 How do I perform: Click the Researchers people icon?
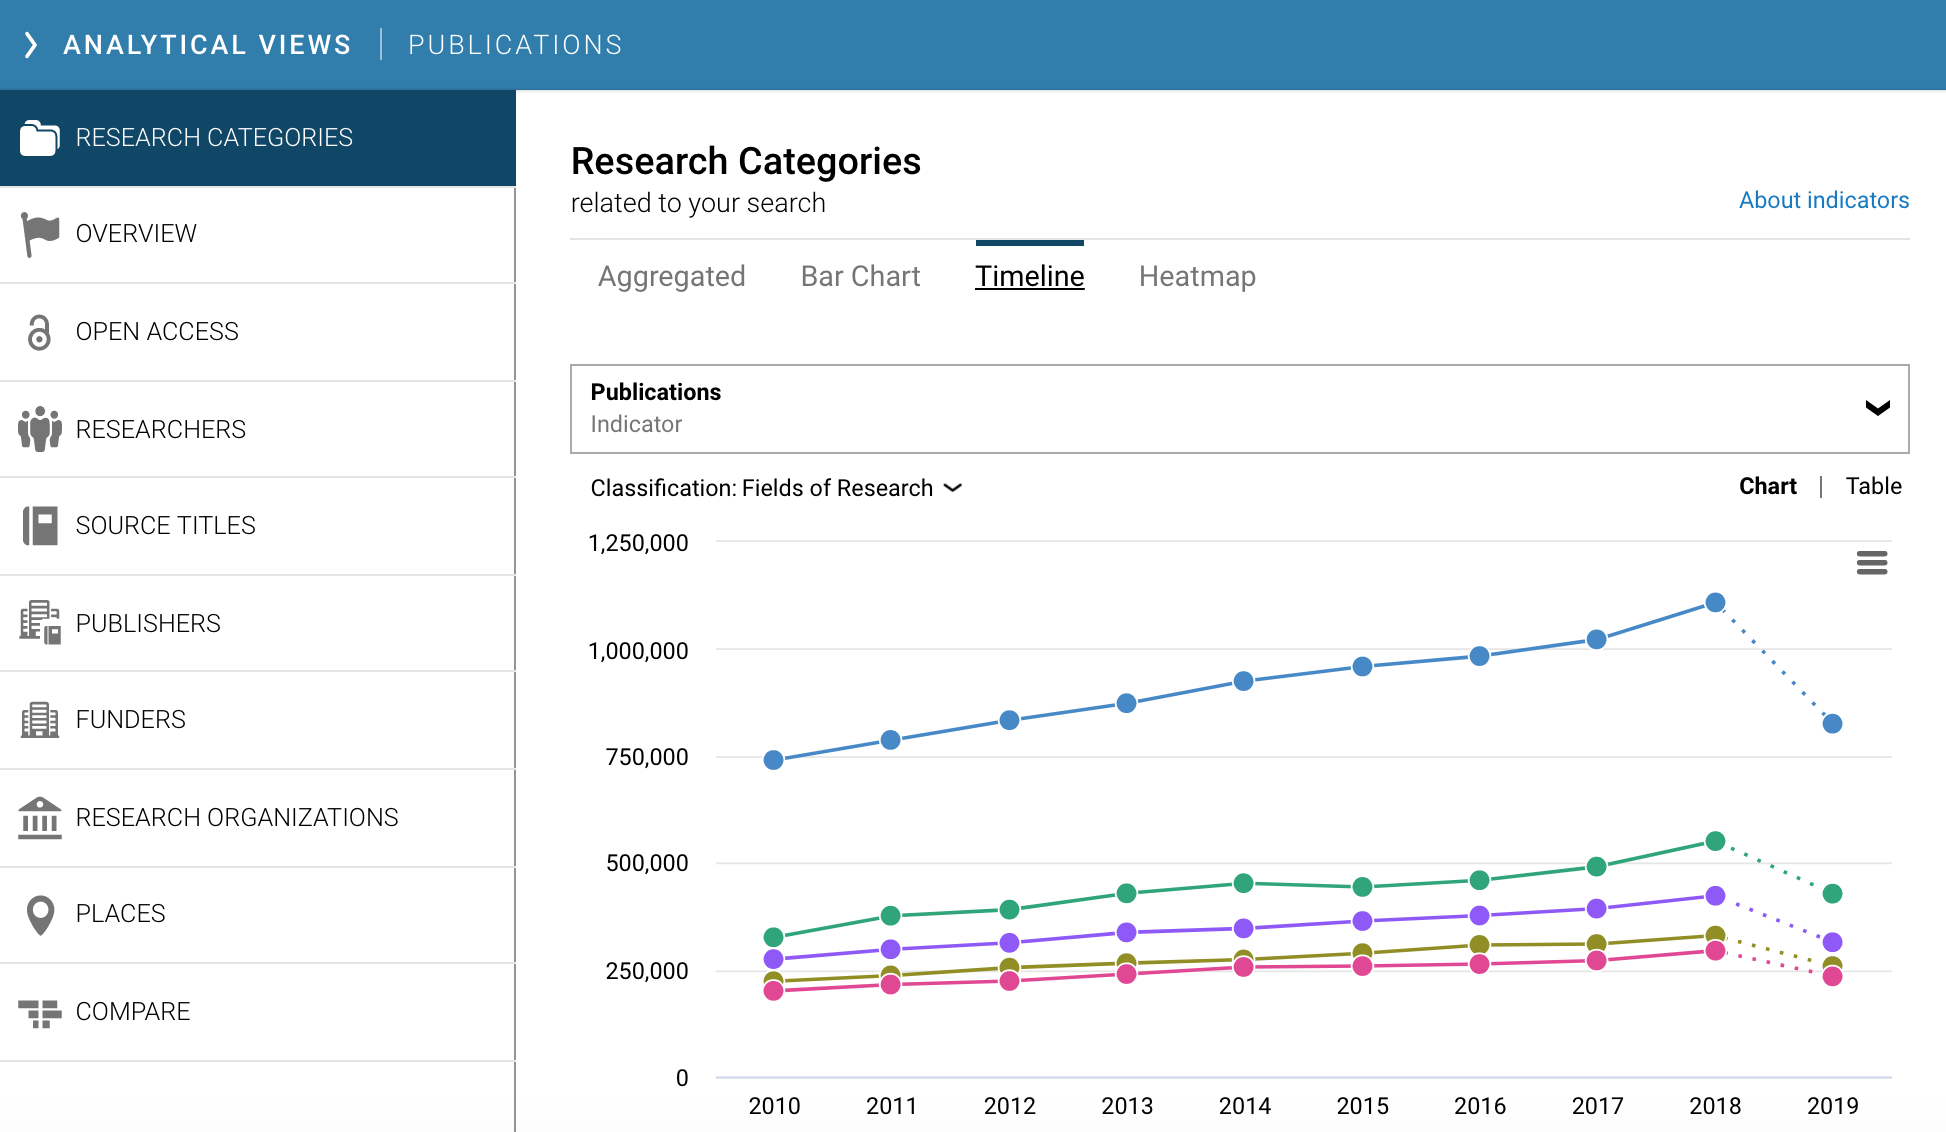pyautogui.click(x=39, y=429)
